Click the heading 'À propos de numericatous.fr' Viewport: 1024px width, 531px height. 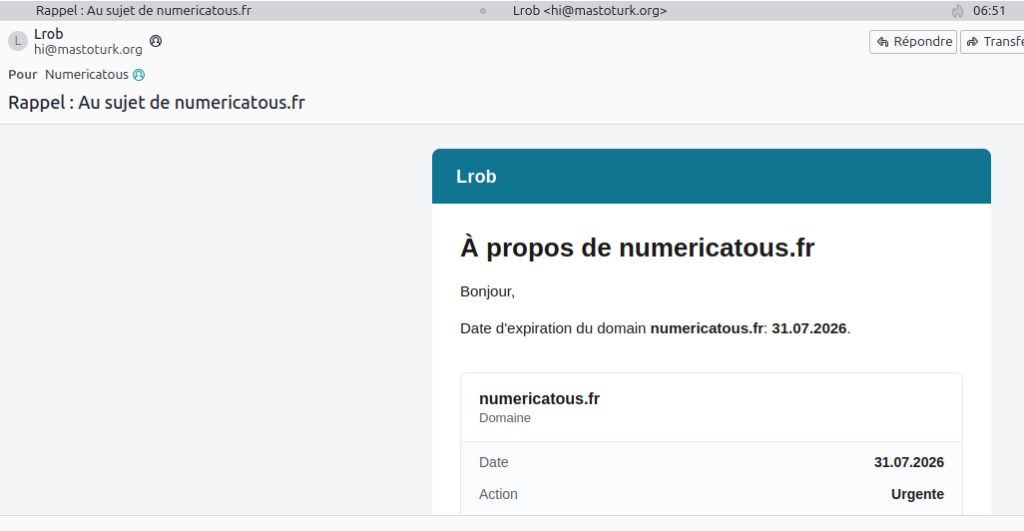click(637, 248)
